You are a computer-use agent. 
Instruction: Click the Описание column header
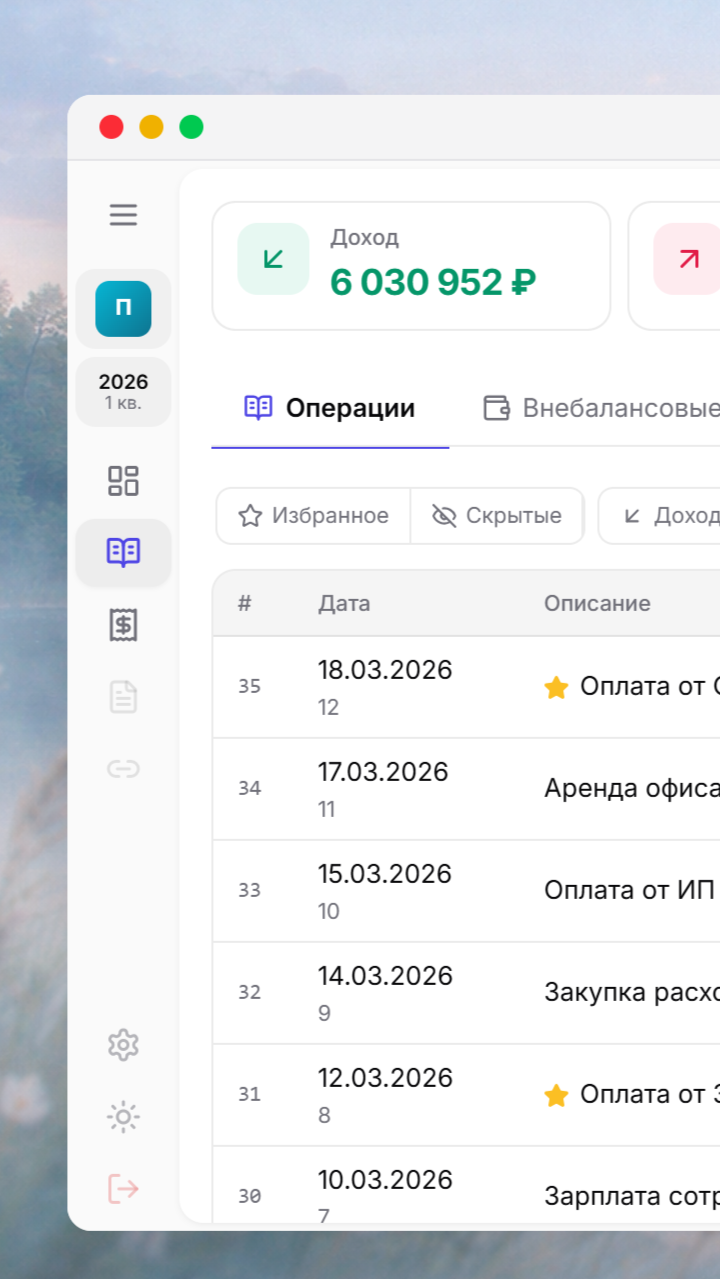597,603
